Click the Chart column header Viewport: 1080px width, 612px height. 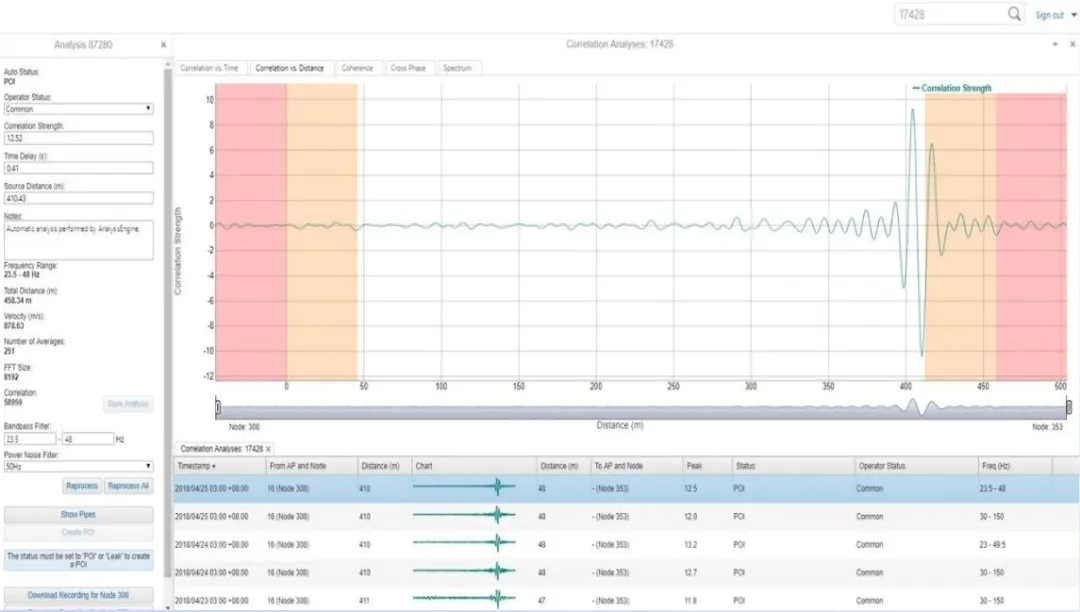point(474,466)
